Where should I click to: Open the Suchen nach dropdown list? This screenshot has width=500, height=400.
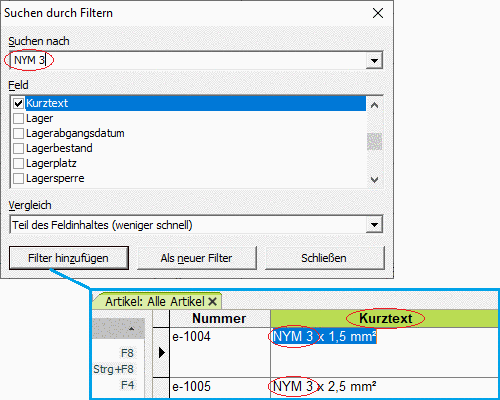click(x=374, y=61)
